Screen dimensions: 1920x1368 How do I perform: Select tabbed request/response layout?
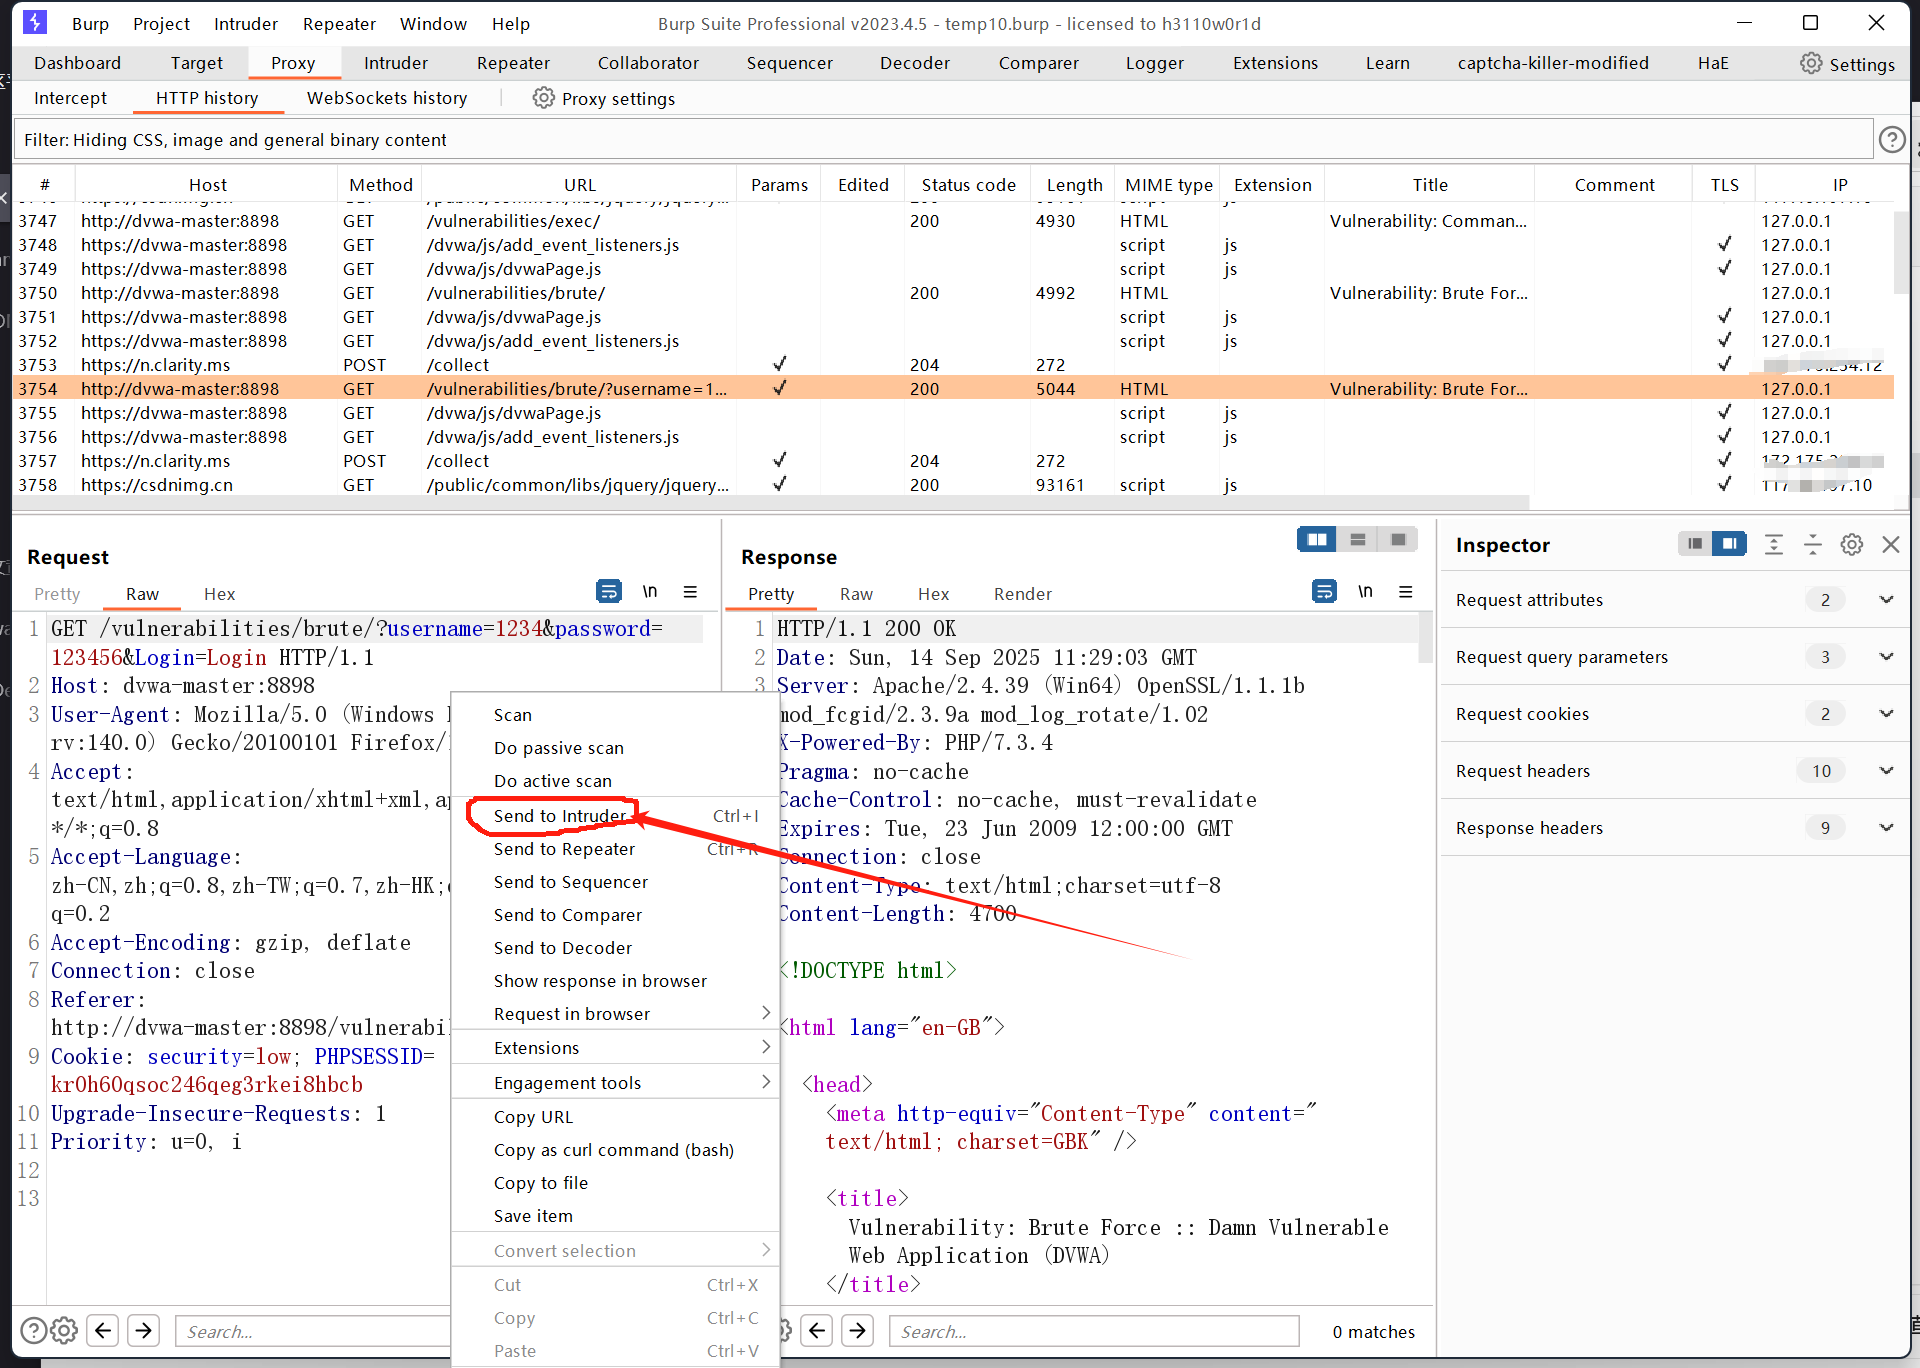[x=1398, y=540]
